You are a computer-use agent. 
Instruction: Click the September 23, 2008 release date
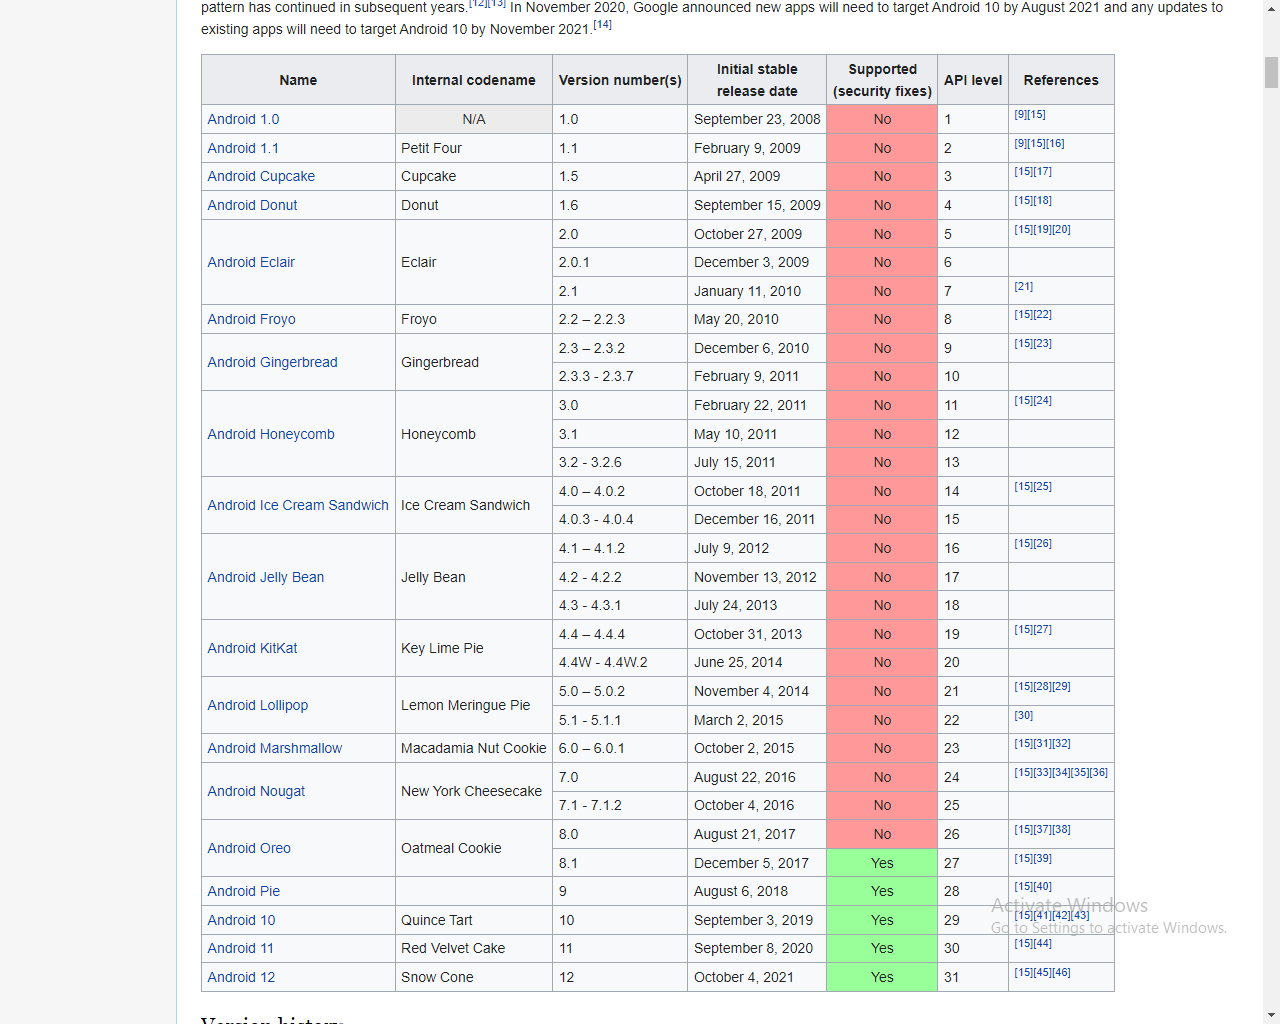click(x=757, y=119)
